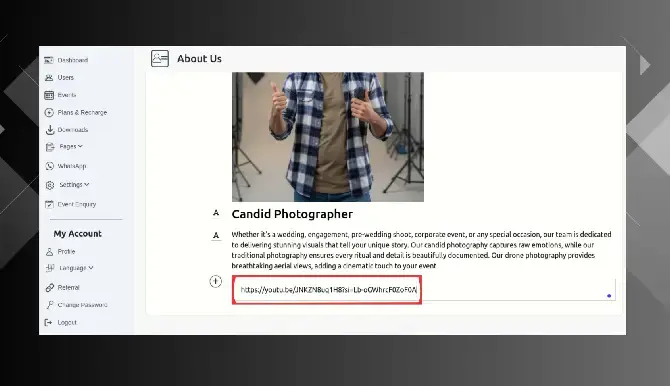Click the Pages document icon
Screen dimensions: 670x386
(50, 147)
